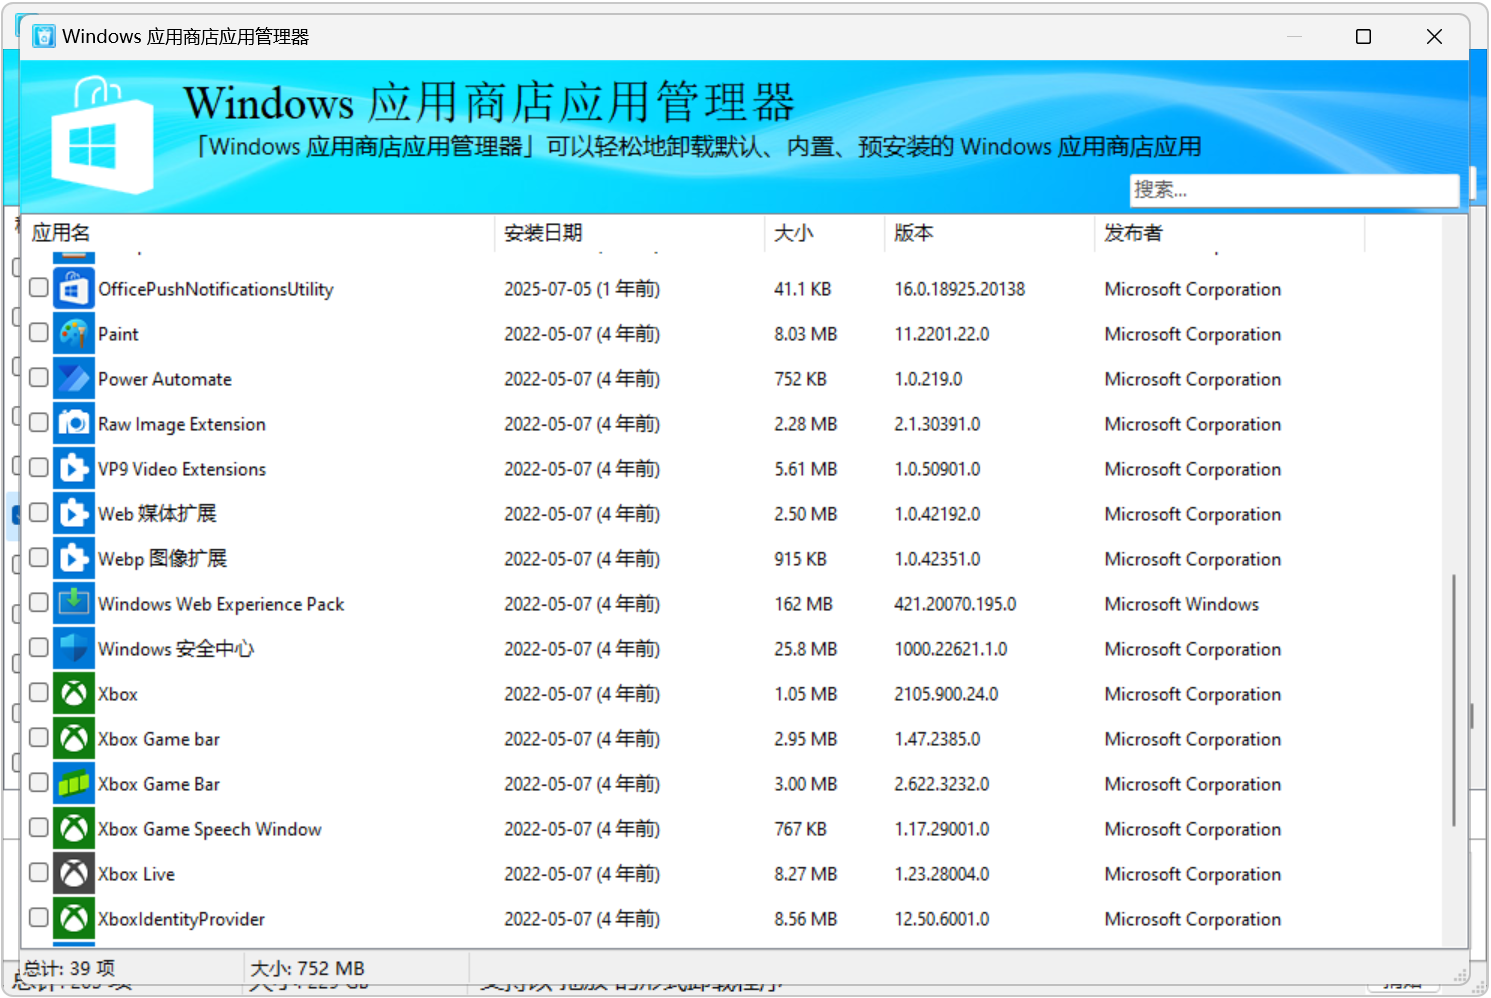Select the Paint app name
Image resolution: width=1491 pixels, height=998 pixels.
(x=118, y=334)
